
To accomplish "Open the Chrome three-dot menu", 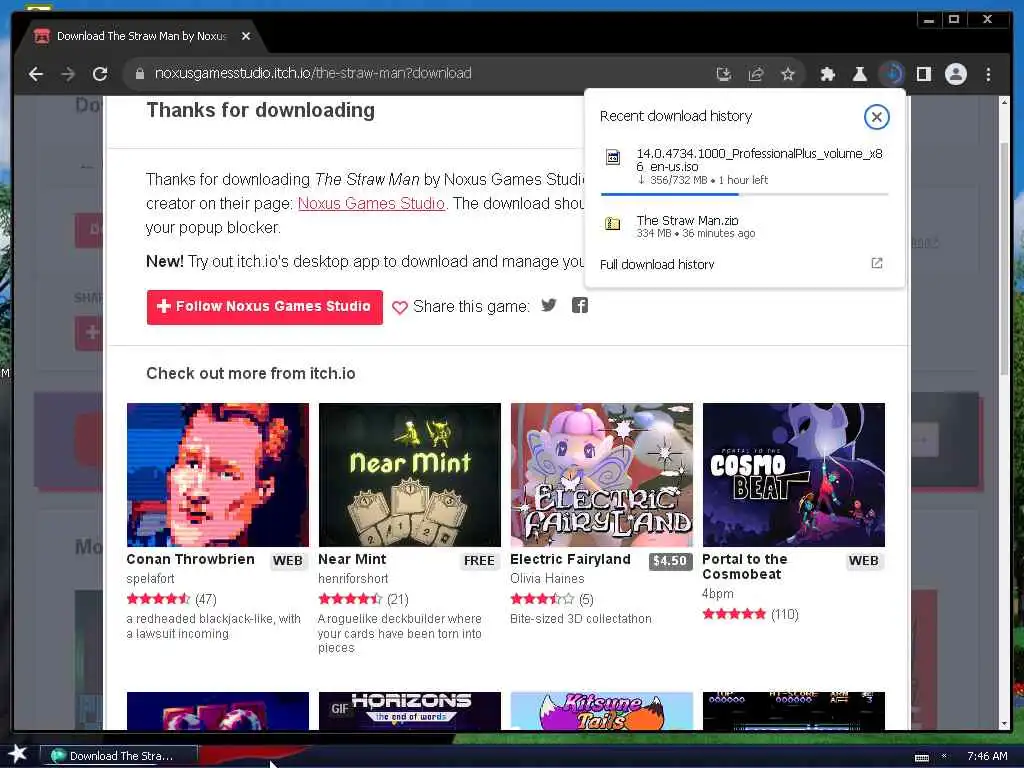I will tap(988, 74).
